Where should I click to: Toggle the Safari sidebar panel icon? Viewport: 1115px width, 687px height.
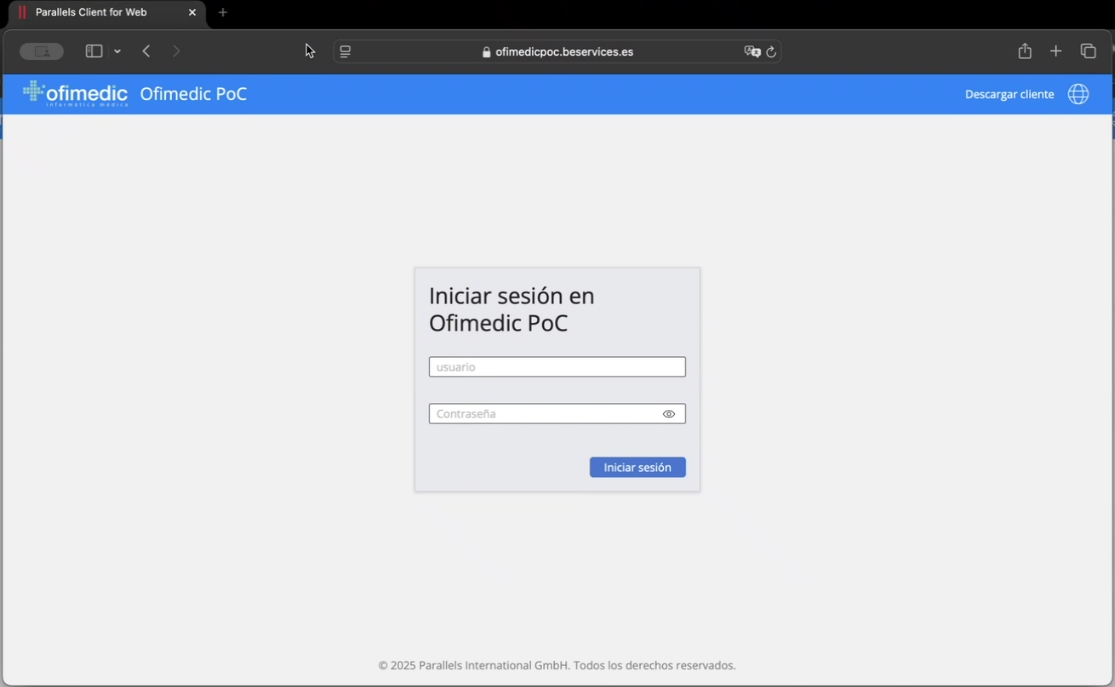[94, 51]
